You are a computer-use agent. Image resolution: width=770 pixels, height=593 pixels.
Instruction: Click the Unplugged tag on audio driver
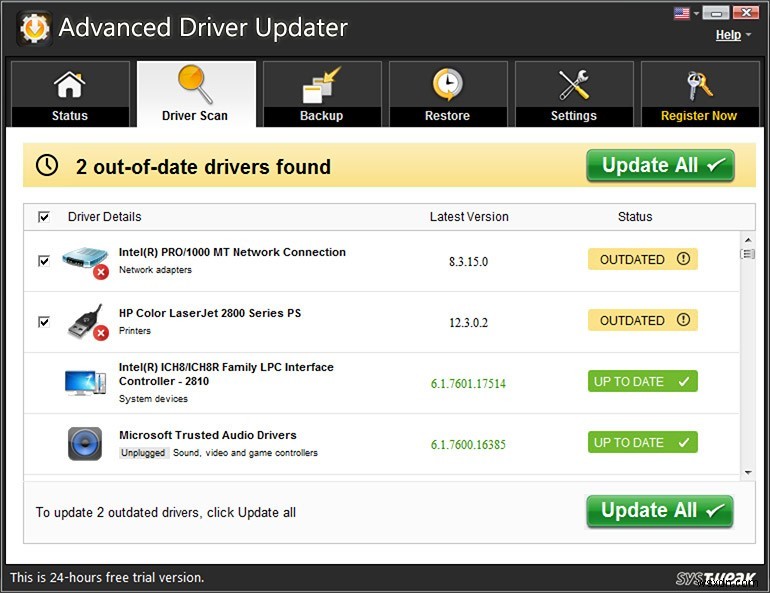point(143,453)
